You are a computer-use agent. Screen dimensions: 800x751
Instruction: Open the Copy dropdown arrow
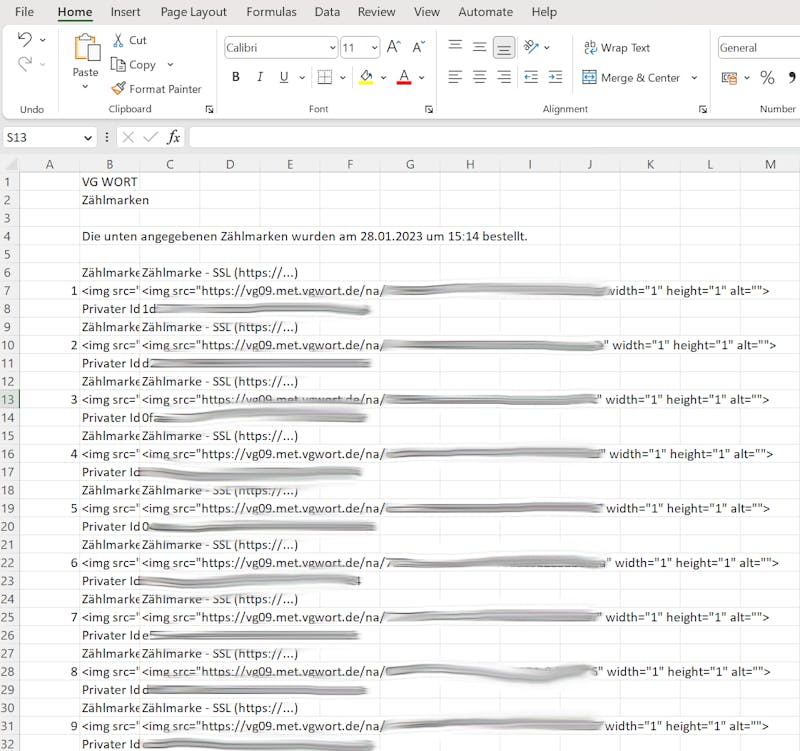coord(170,65)
